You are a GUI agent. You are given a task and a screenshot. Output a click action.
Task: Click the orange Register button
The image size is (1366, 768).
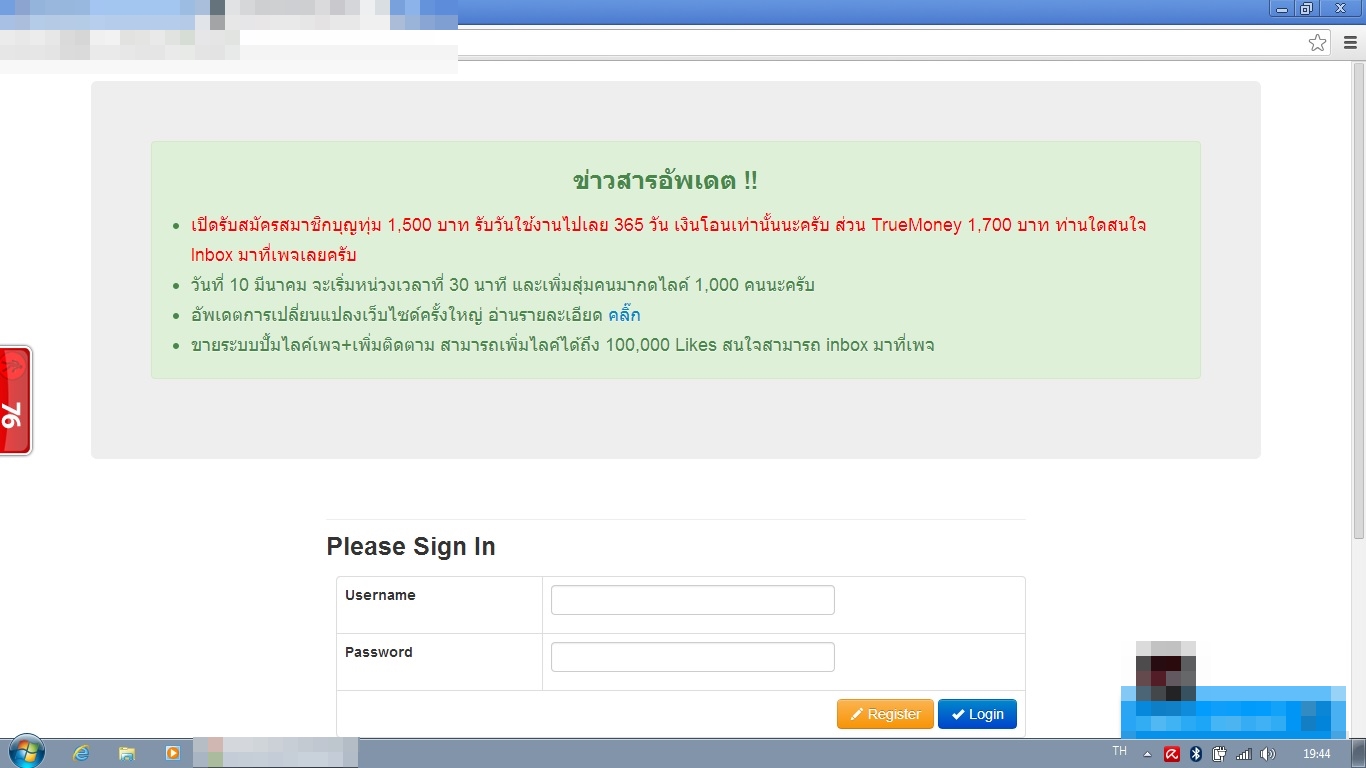coord(885,714)
